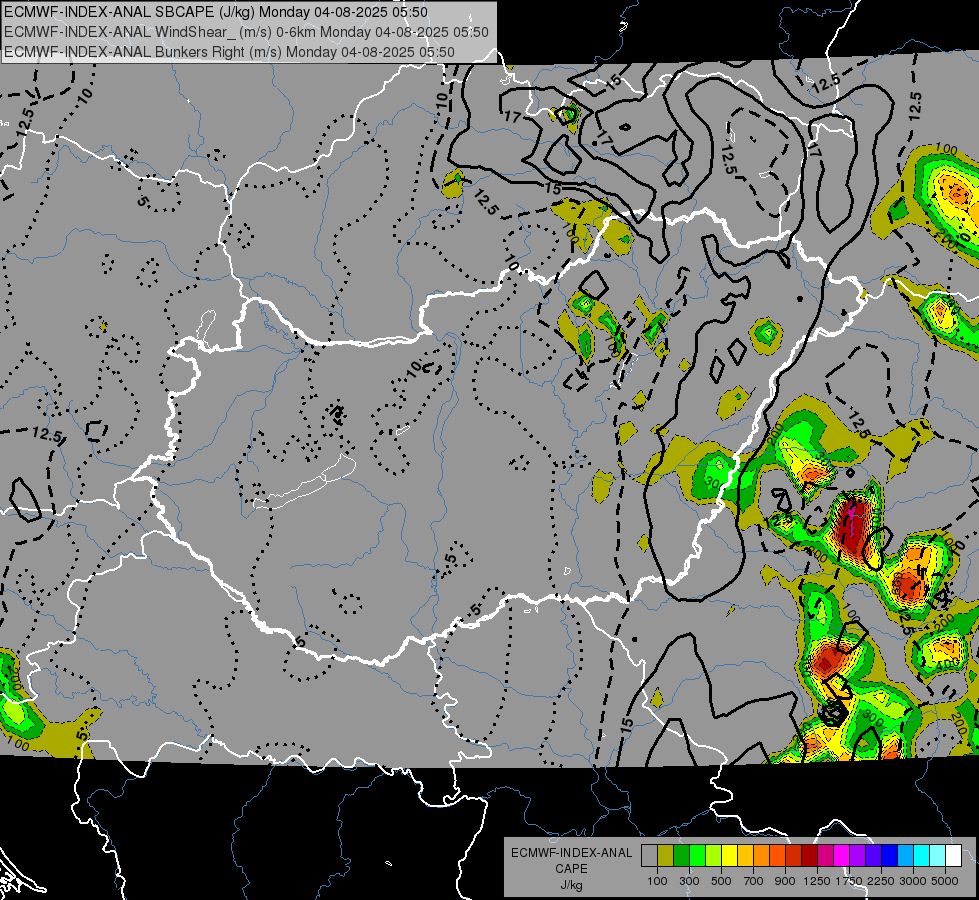Select the gray legend swatch below 100
This screenshot has width=979, height=900.
[649, 855]
